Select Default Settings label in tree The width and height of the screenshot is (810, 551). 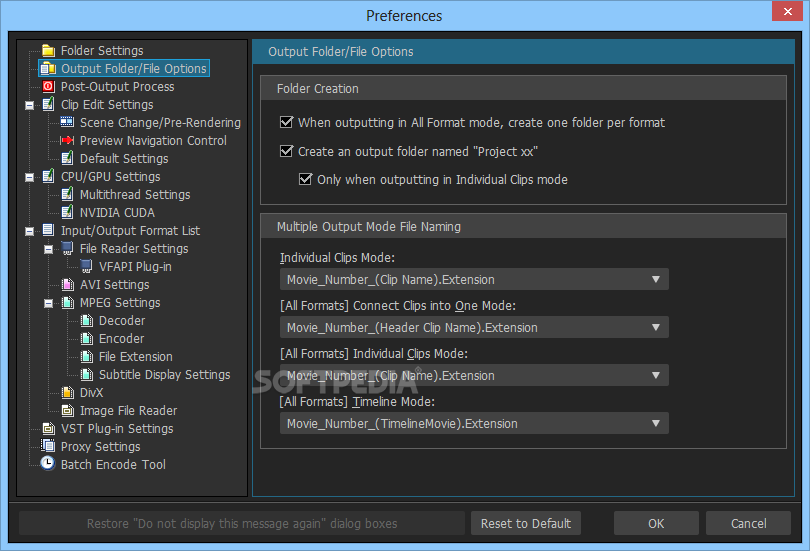coord(124,159)
